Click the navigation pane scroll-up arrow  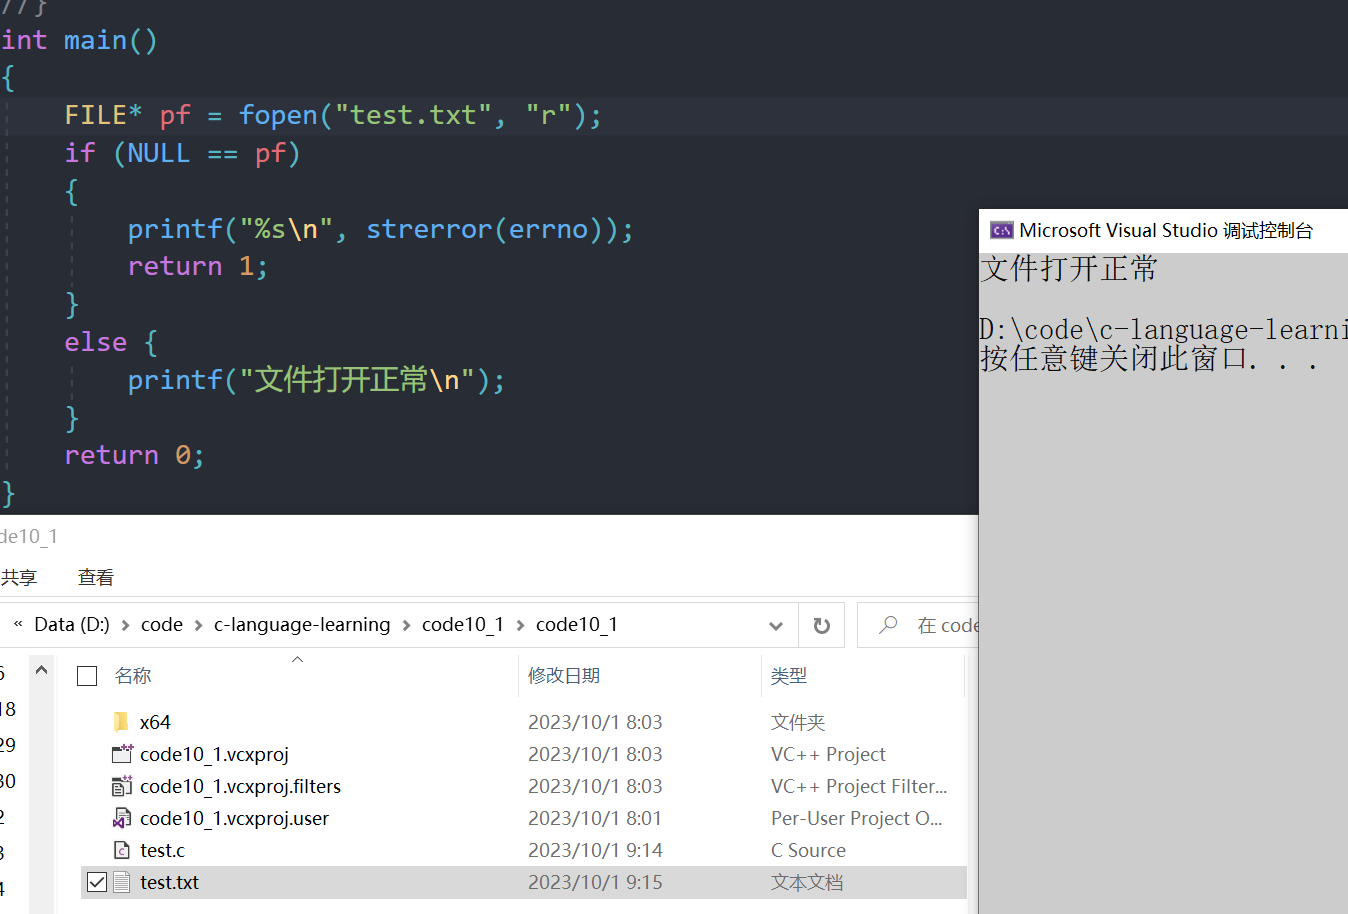(x=41, y=670)
